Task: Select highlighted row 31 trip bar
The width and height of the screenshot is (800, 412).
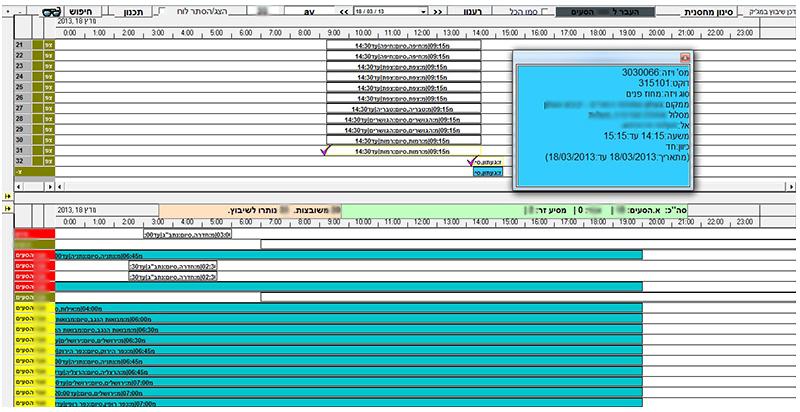Action: pos(404,151)
